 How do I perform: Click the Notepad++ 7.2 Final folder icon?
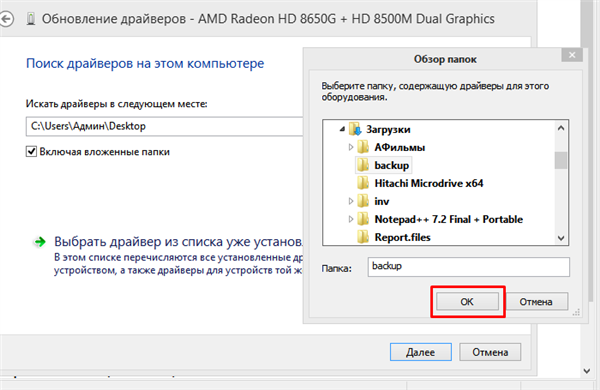coord(363,219)
